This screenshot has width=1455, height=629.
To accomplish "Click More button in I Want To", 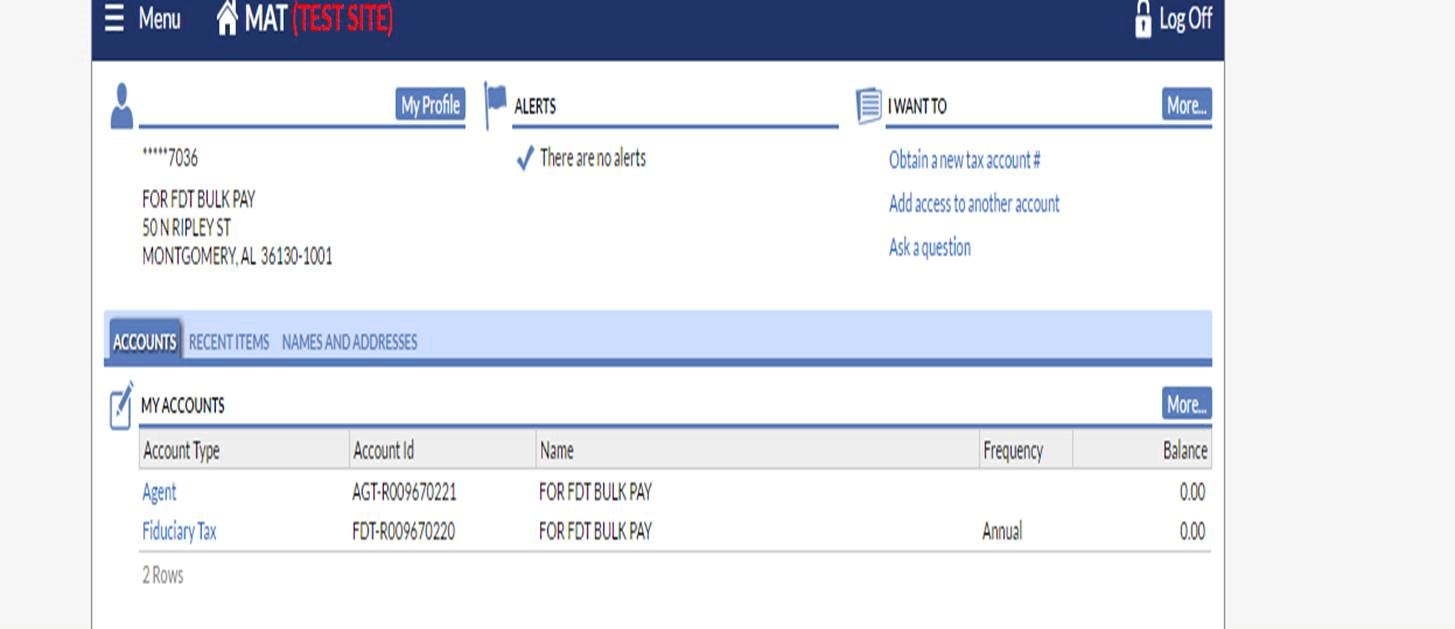I will (x=1187, y=105).
